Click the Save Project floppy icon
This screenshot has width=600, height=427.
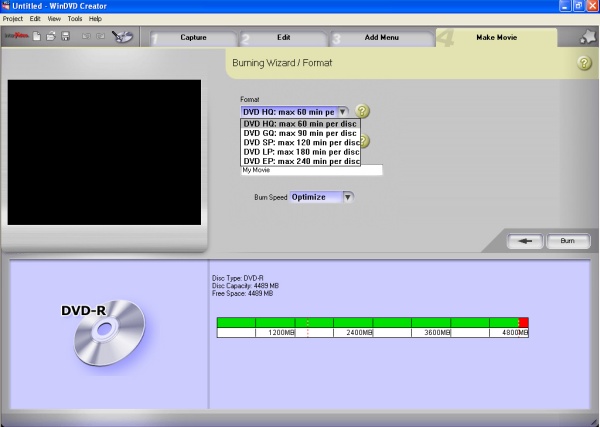[66, 37]
